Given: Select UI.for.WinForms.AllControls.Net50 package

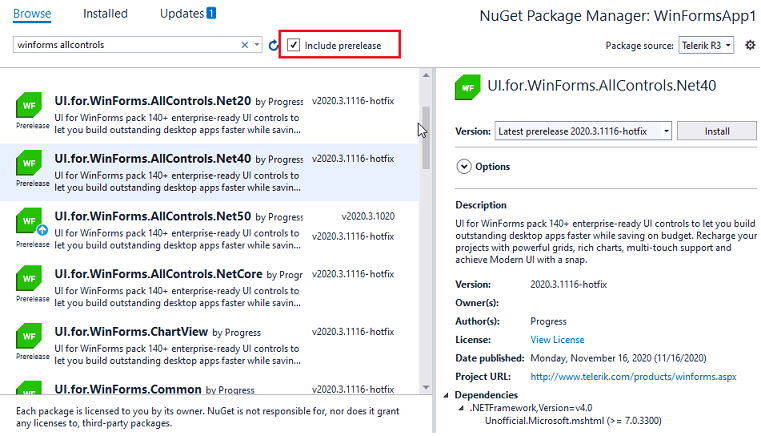Looking at the screenshot, I should (x=209, y=230).
